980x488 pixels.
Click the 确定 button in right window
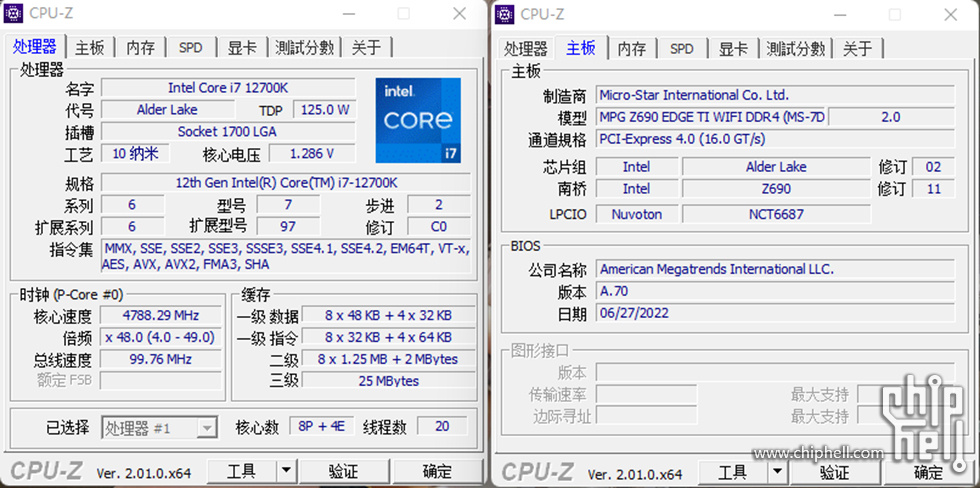click(929, 471)
